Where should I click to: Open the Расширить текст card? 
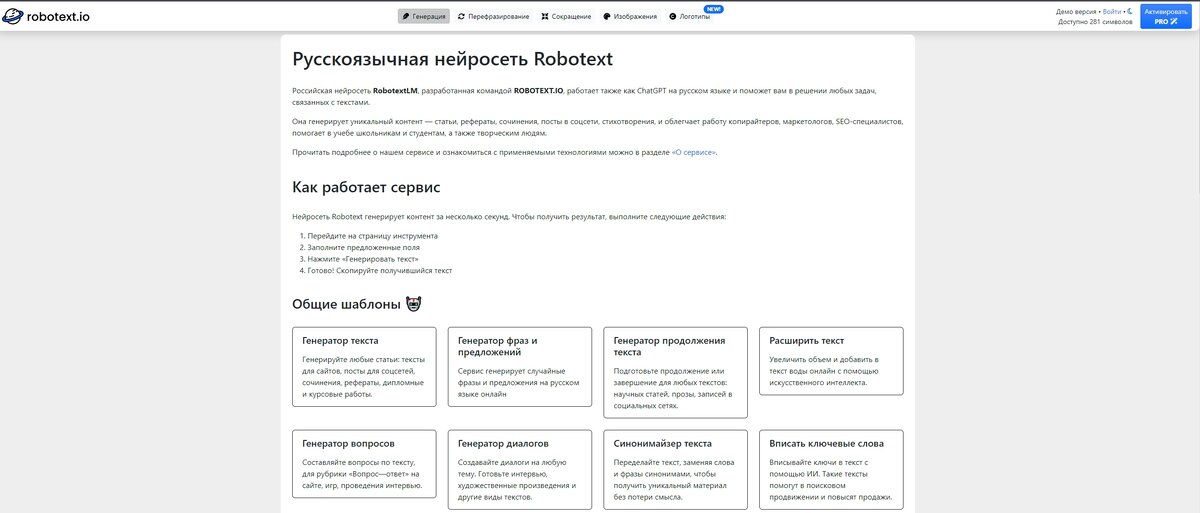tap(832, 361)
